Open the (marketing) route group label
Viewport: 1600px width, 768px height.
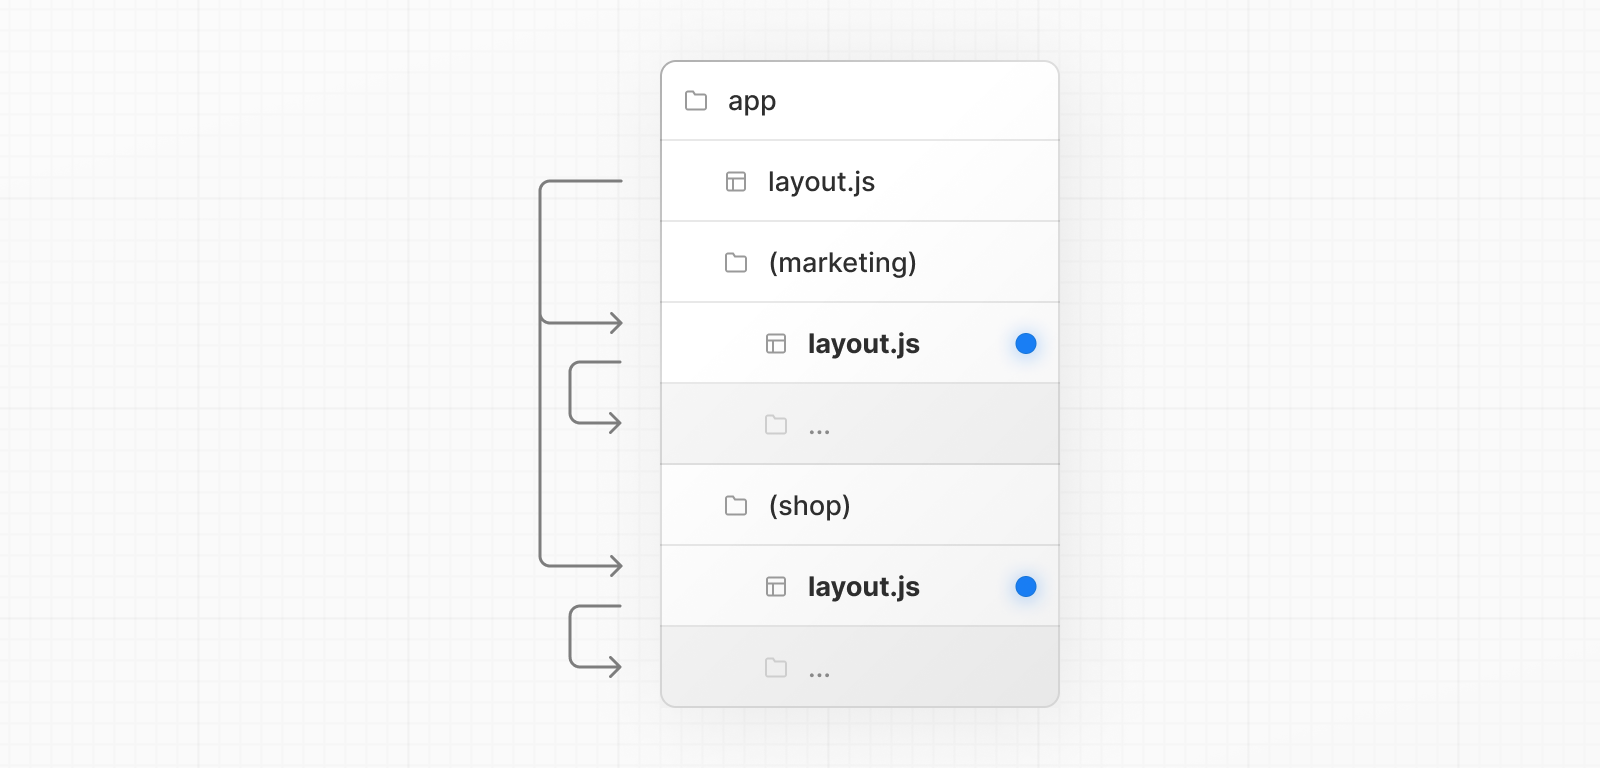(x=842, y=263)
